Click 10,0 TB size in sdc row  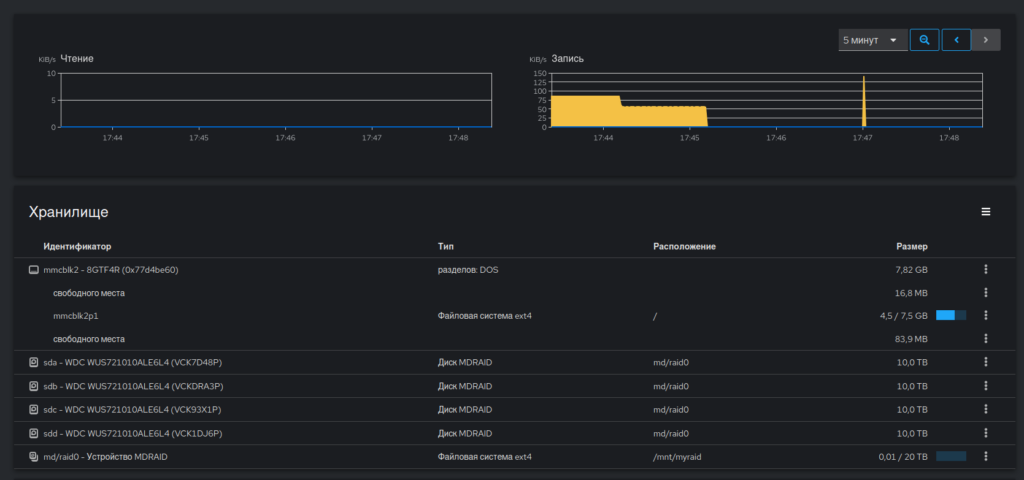(912, 409)
